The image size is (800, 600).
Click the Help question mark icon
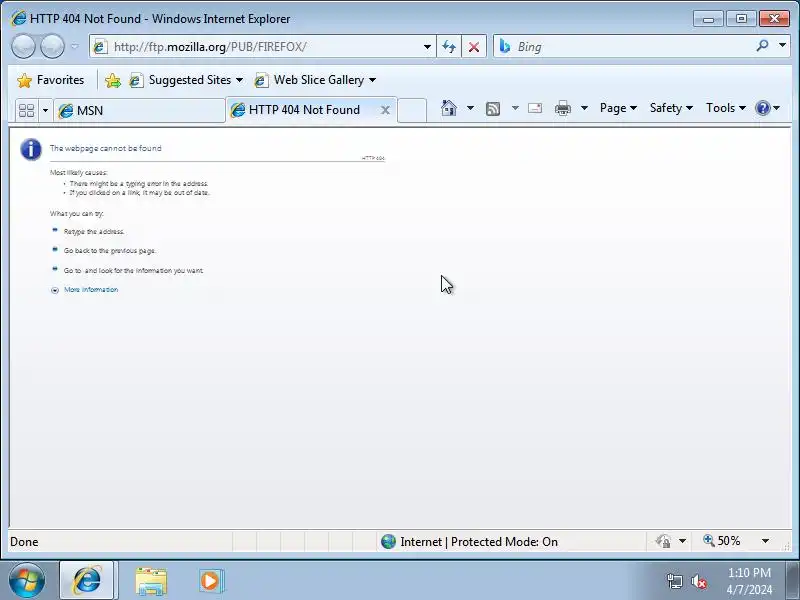click(763, 108)
